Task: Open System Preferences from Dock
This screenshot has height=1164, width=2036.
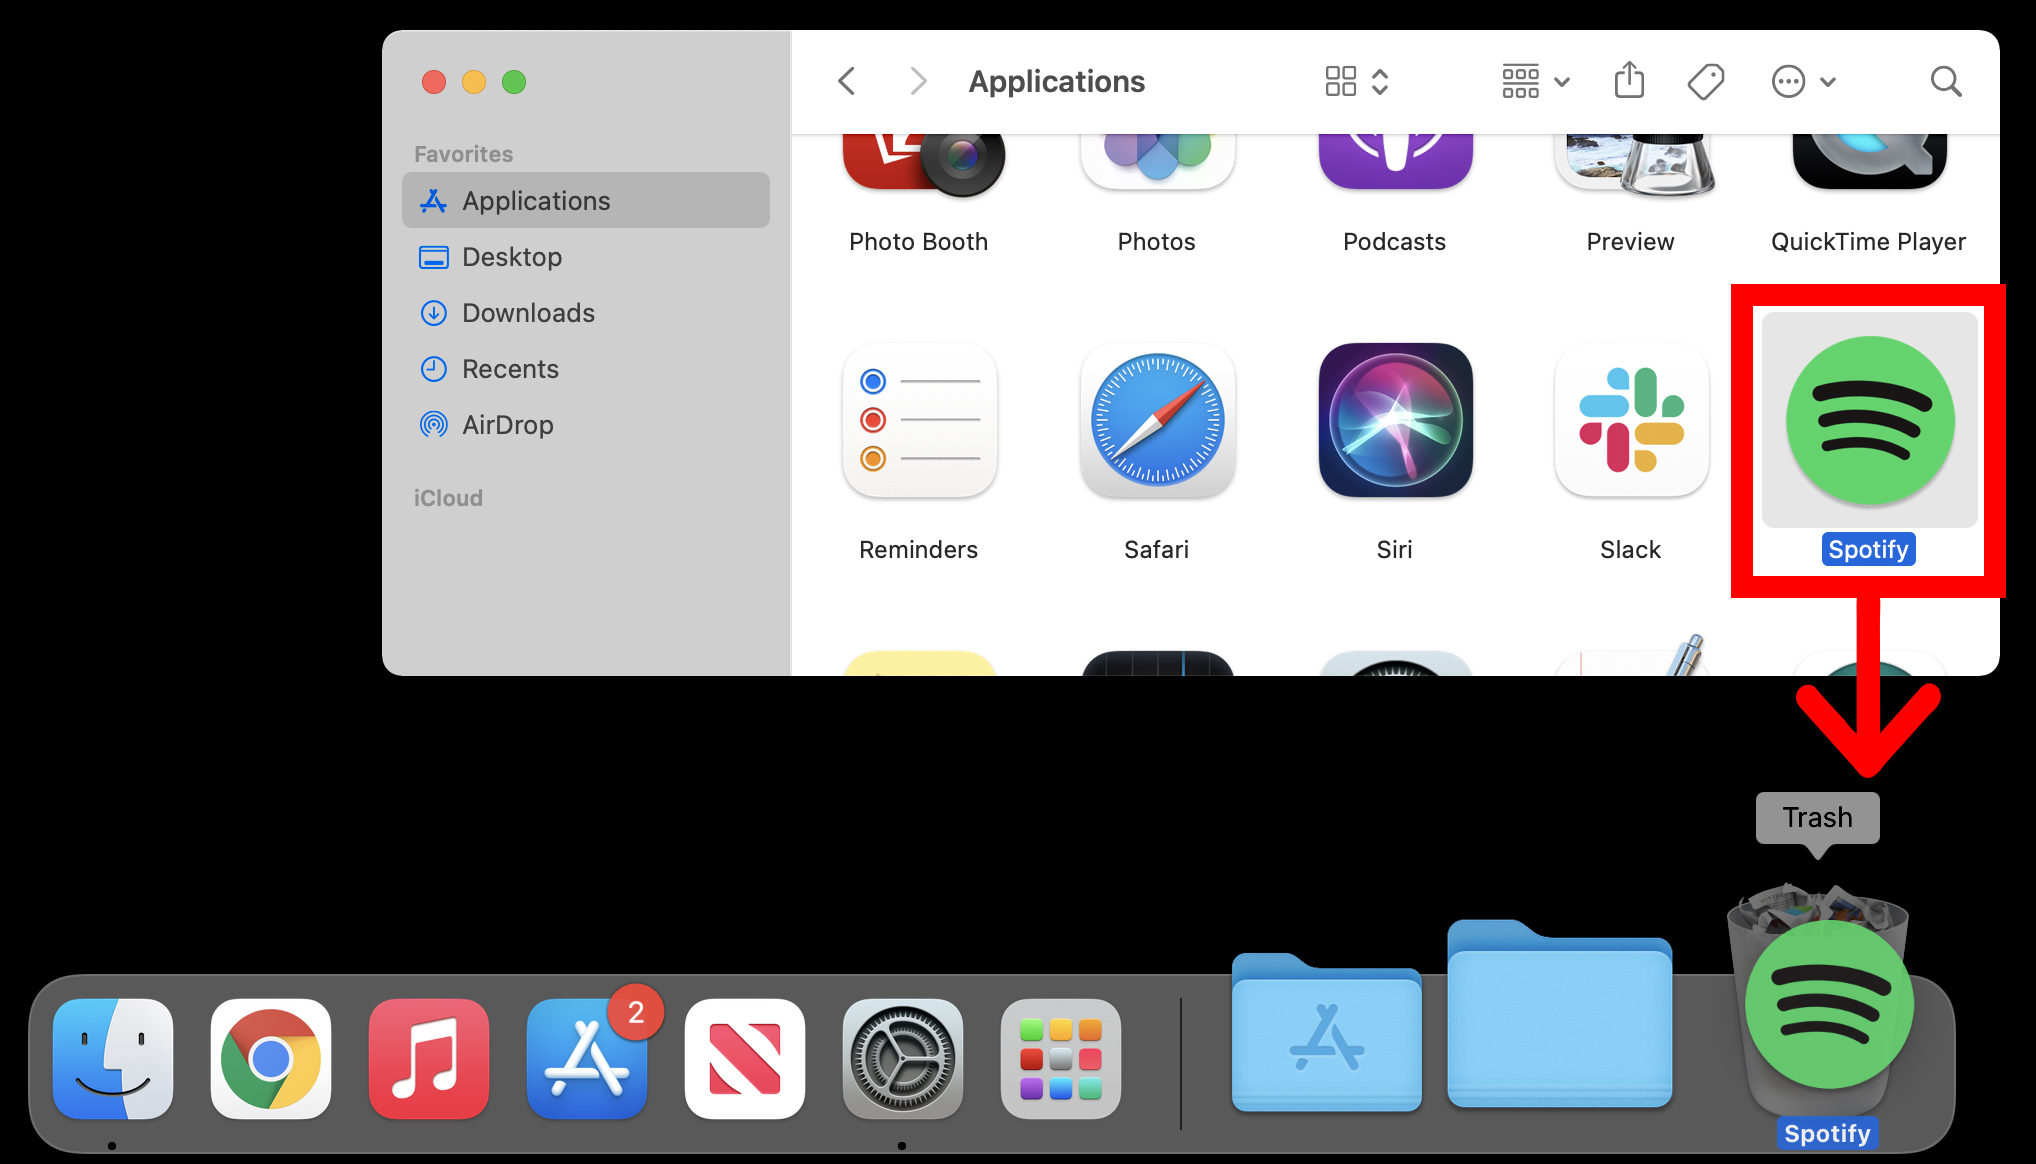Action: 896,1056
